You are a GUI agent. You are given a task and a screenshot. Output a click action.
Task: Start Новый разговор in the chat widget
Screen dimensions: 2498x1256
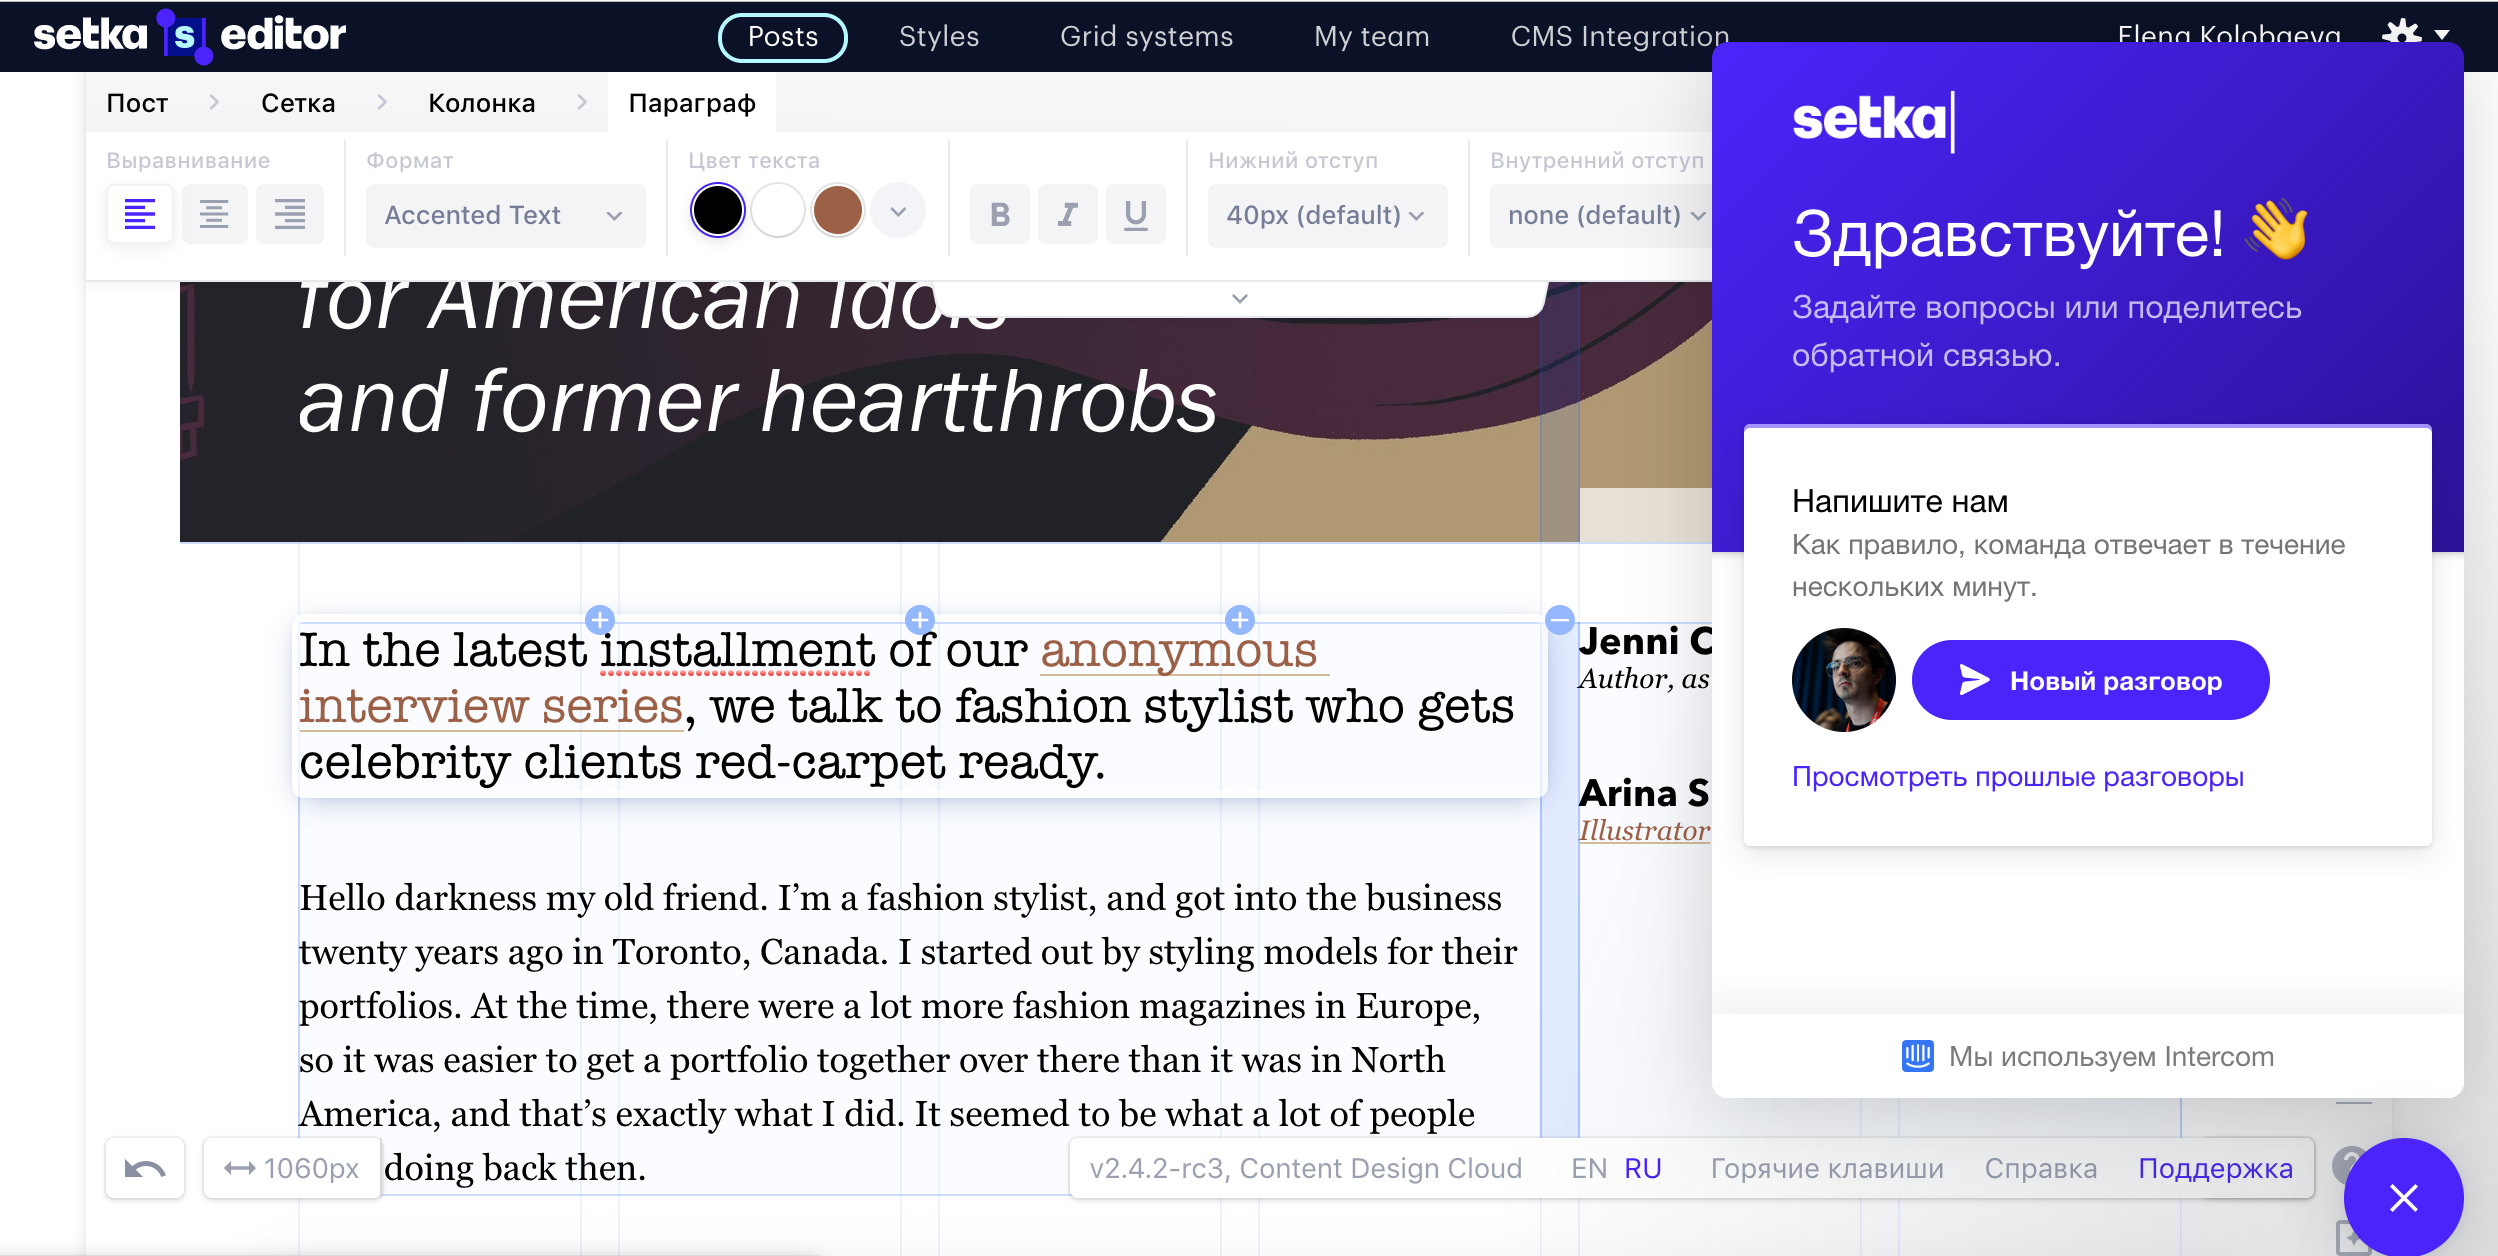click(x=2089, y=679)
